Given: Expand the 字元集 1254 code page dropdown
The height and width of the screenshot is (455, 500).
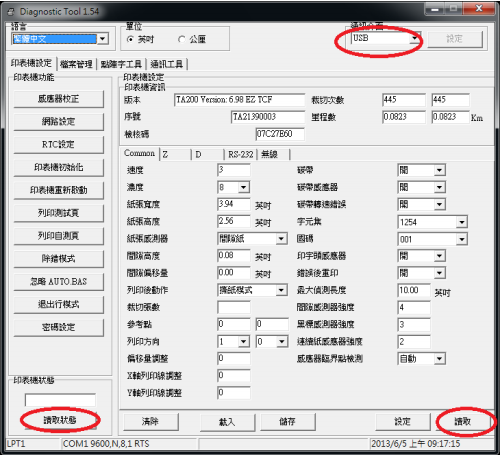Looking at the screenshot, I should 462,222.
